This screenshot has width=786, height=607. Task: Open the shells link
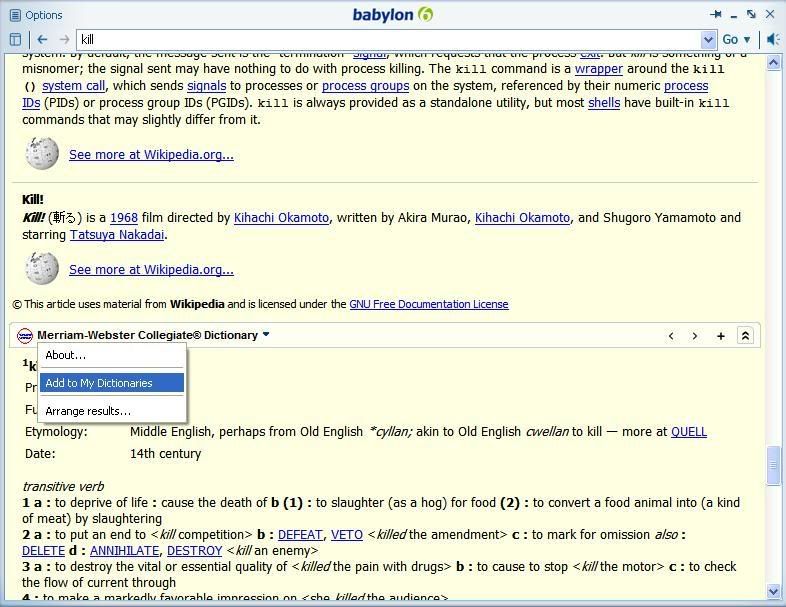pyautogui.click(x=604, y=103)
